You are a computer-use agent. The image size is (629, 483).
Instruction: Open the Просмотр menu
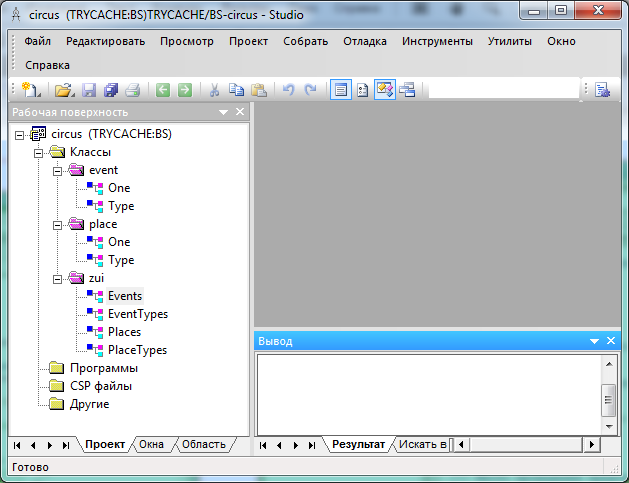(187, 41)
